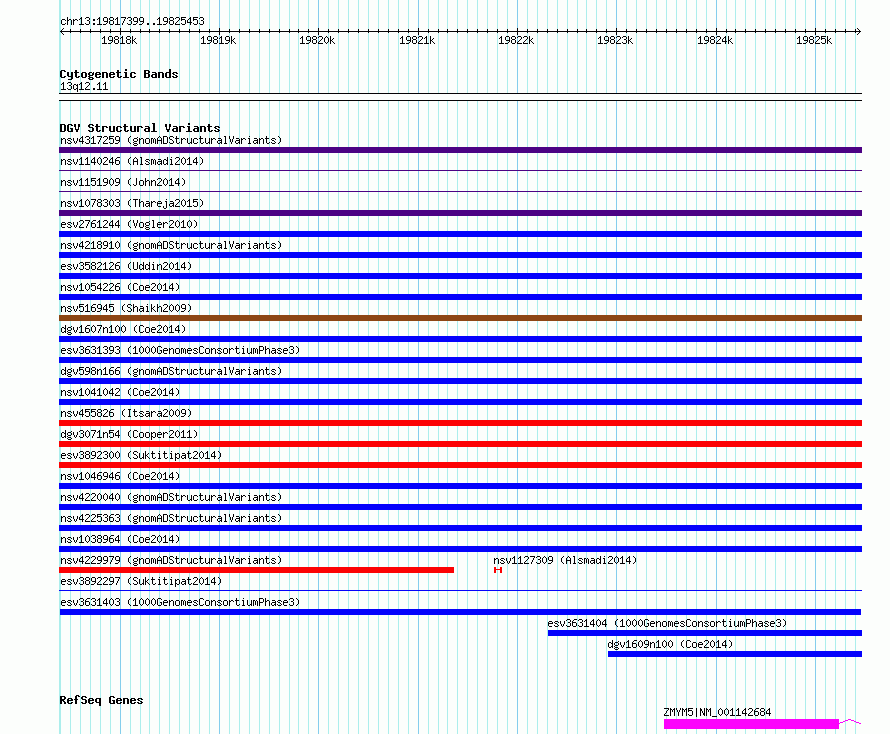Viewport: 890px width, 734px height.
Task: Click nsv1041042 (Coe2014) label
Action: click(x=120, y=392)
